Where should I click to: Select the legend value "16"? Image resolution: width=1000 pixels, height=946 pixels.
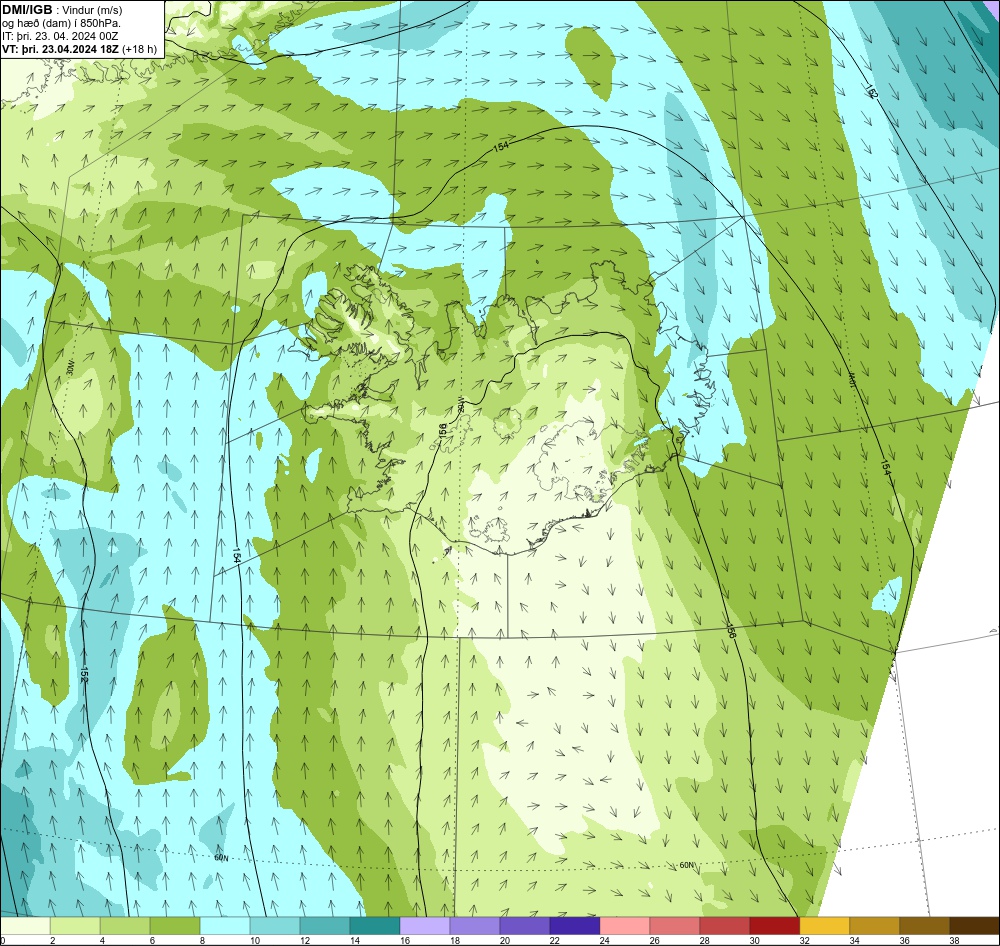click(x=404, y=940)
